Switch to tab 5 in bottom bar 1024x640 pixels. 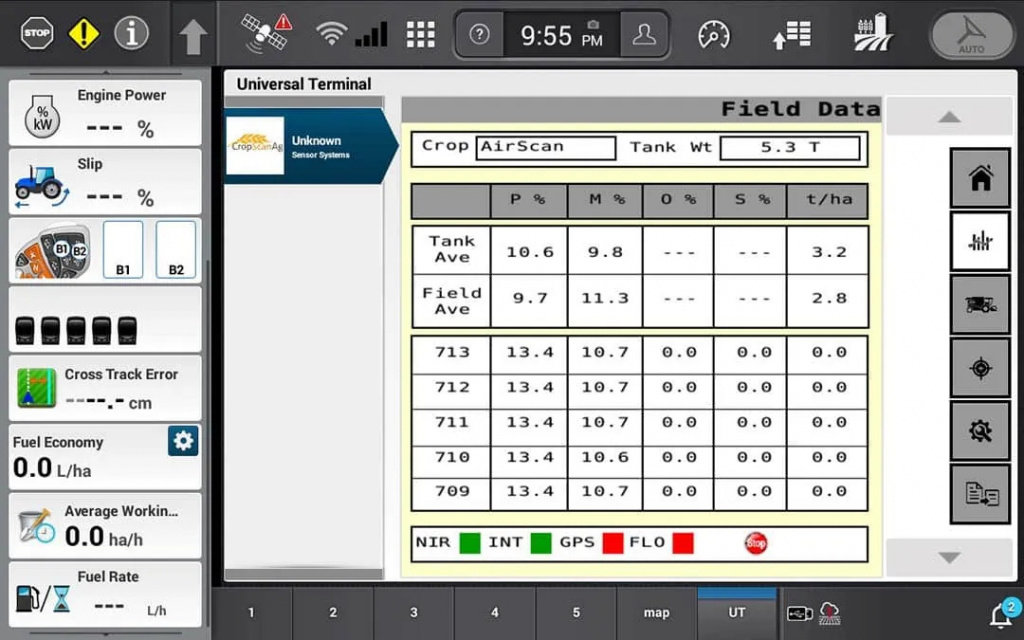coord(576,613)
